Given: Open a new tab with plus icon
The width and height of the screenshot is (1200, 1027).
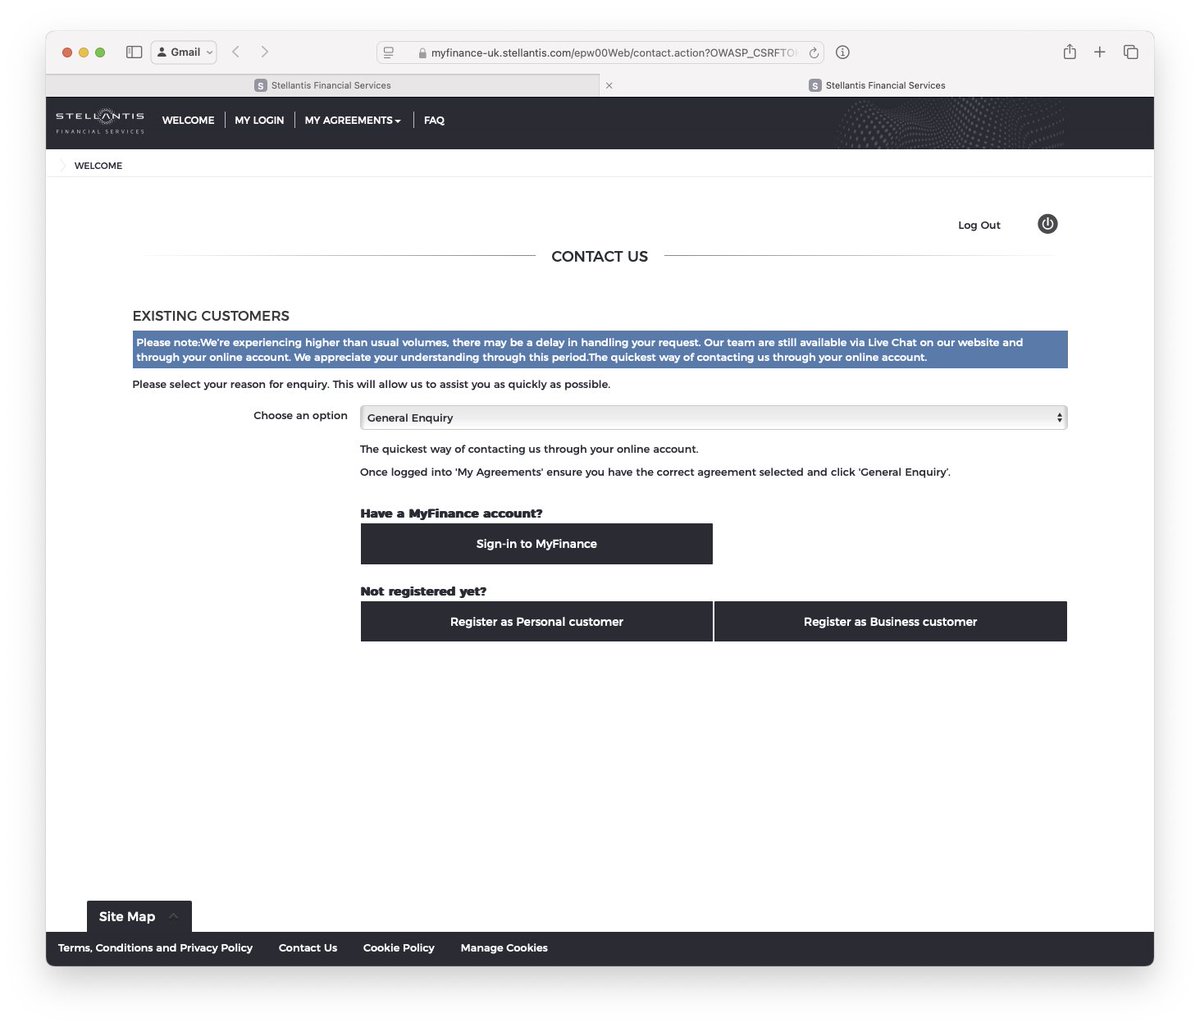Looking at the screenshot, I should pyautogui.click(x=1099, y=52).
